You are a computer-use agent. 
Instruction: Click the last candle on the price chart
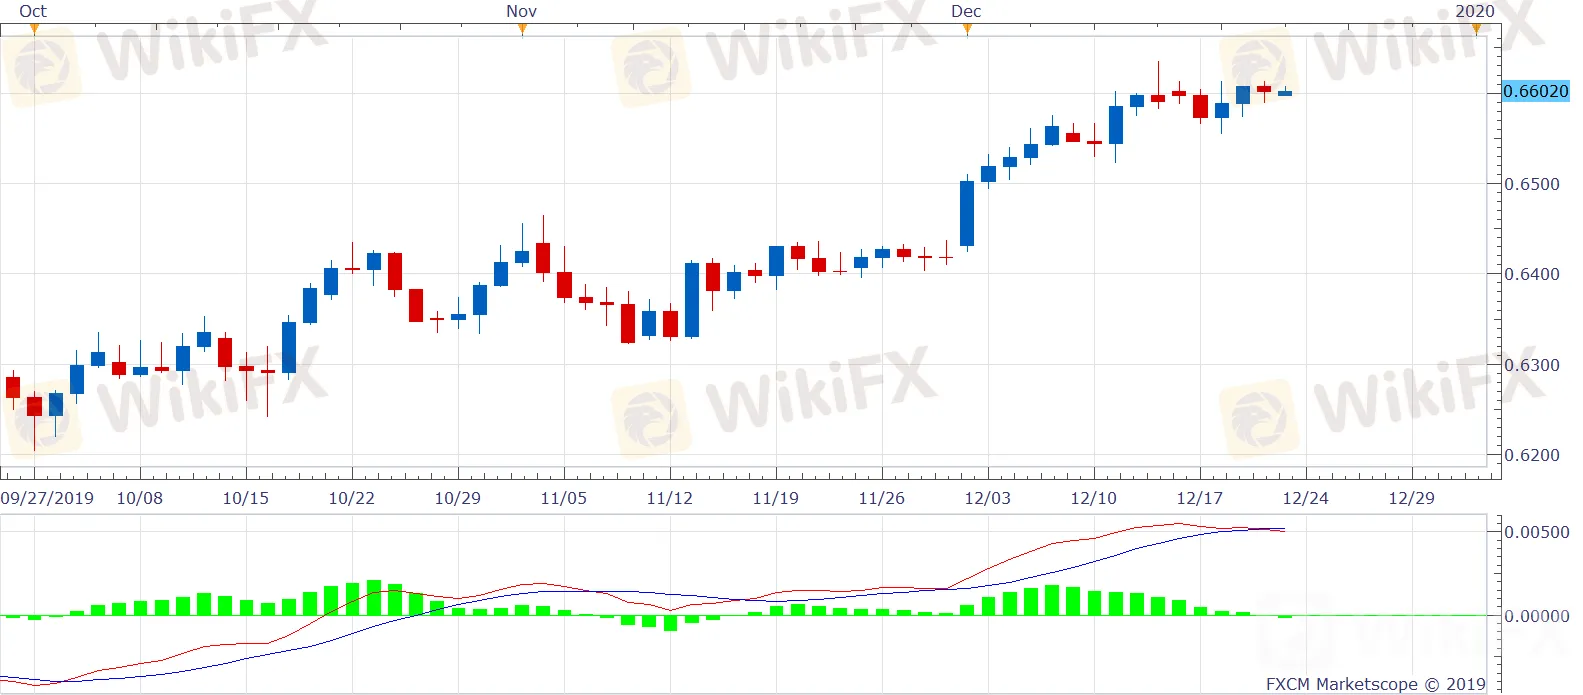click(1285, 93)
